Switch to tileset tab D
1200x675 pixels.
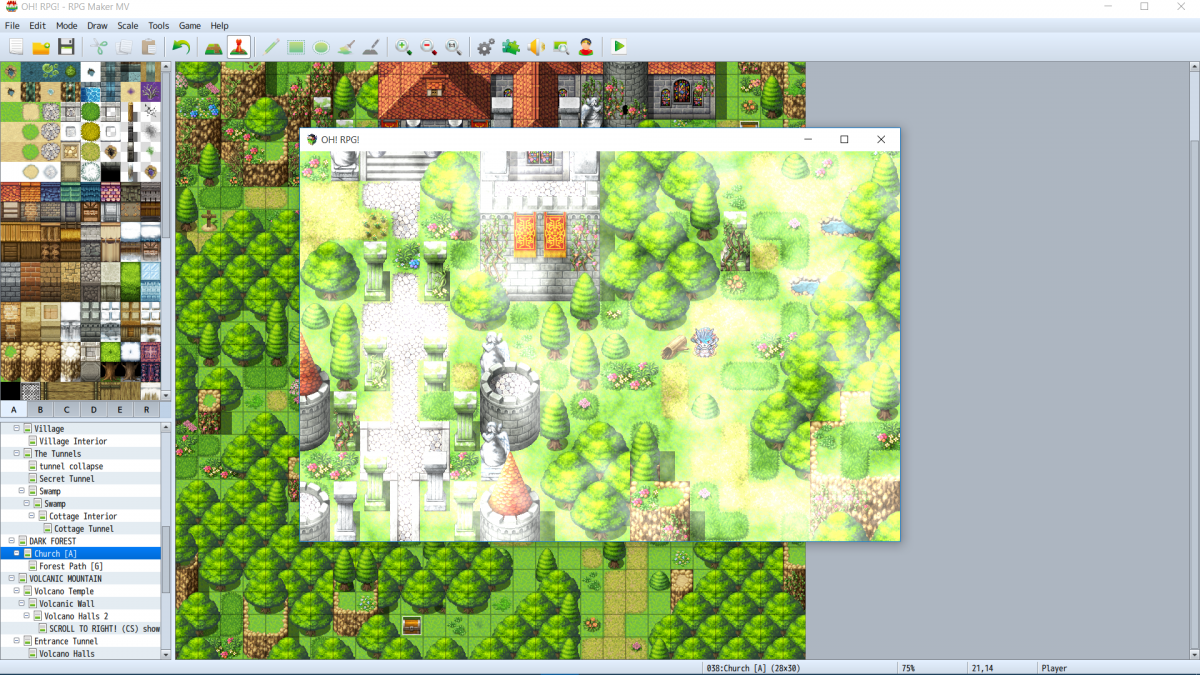pyautogui.click(x=93, y=409)
